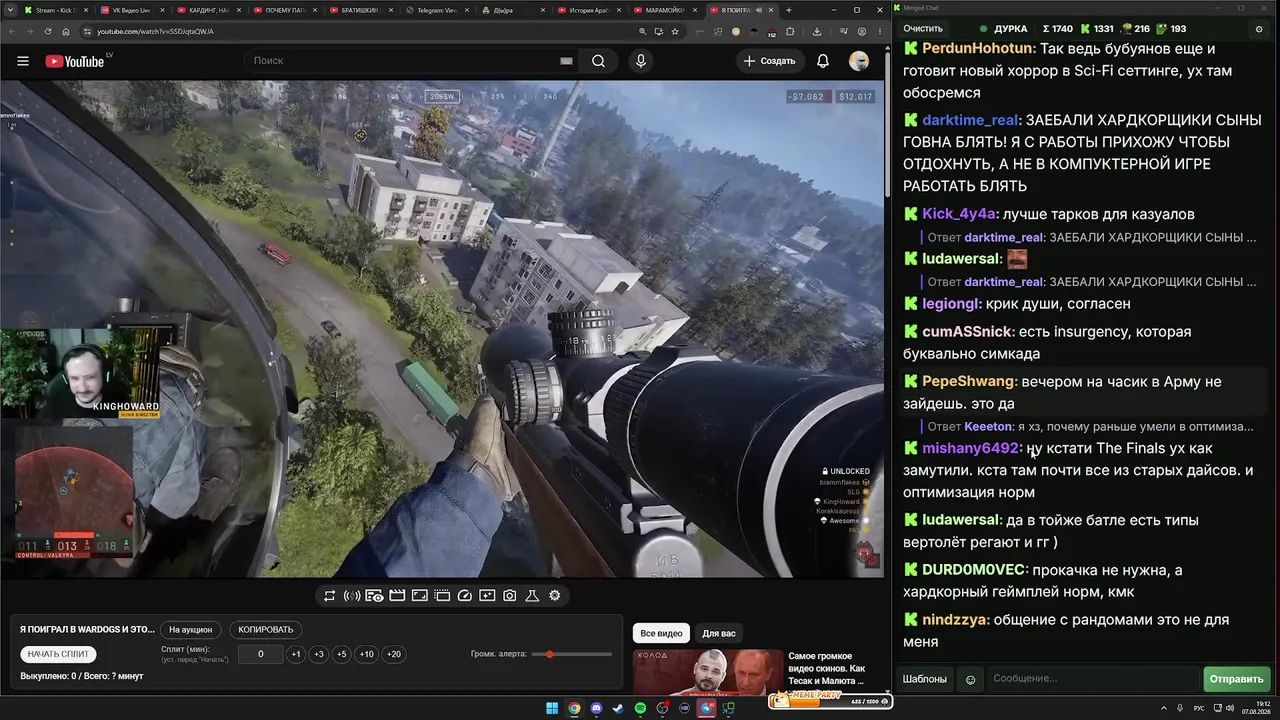Open the Тесак и Малюта video thumbnail
Viewport: 1280px width, 720px height.
click(x=707, y=672)
